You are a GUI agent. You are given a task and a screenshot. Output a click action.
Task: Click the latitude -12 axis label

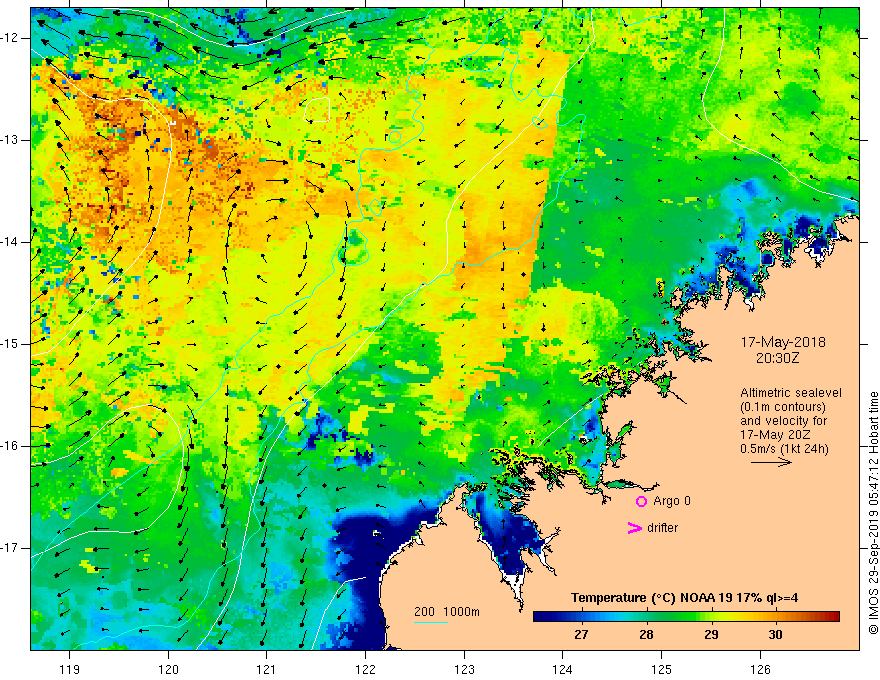11,38
